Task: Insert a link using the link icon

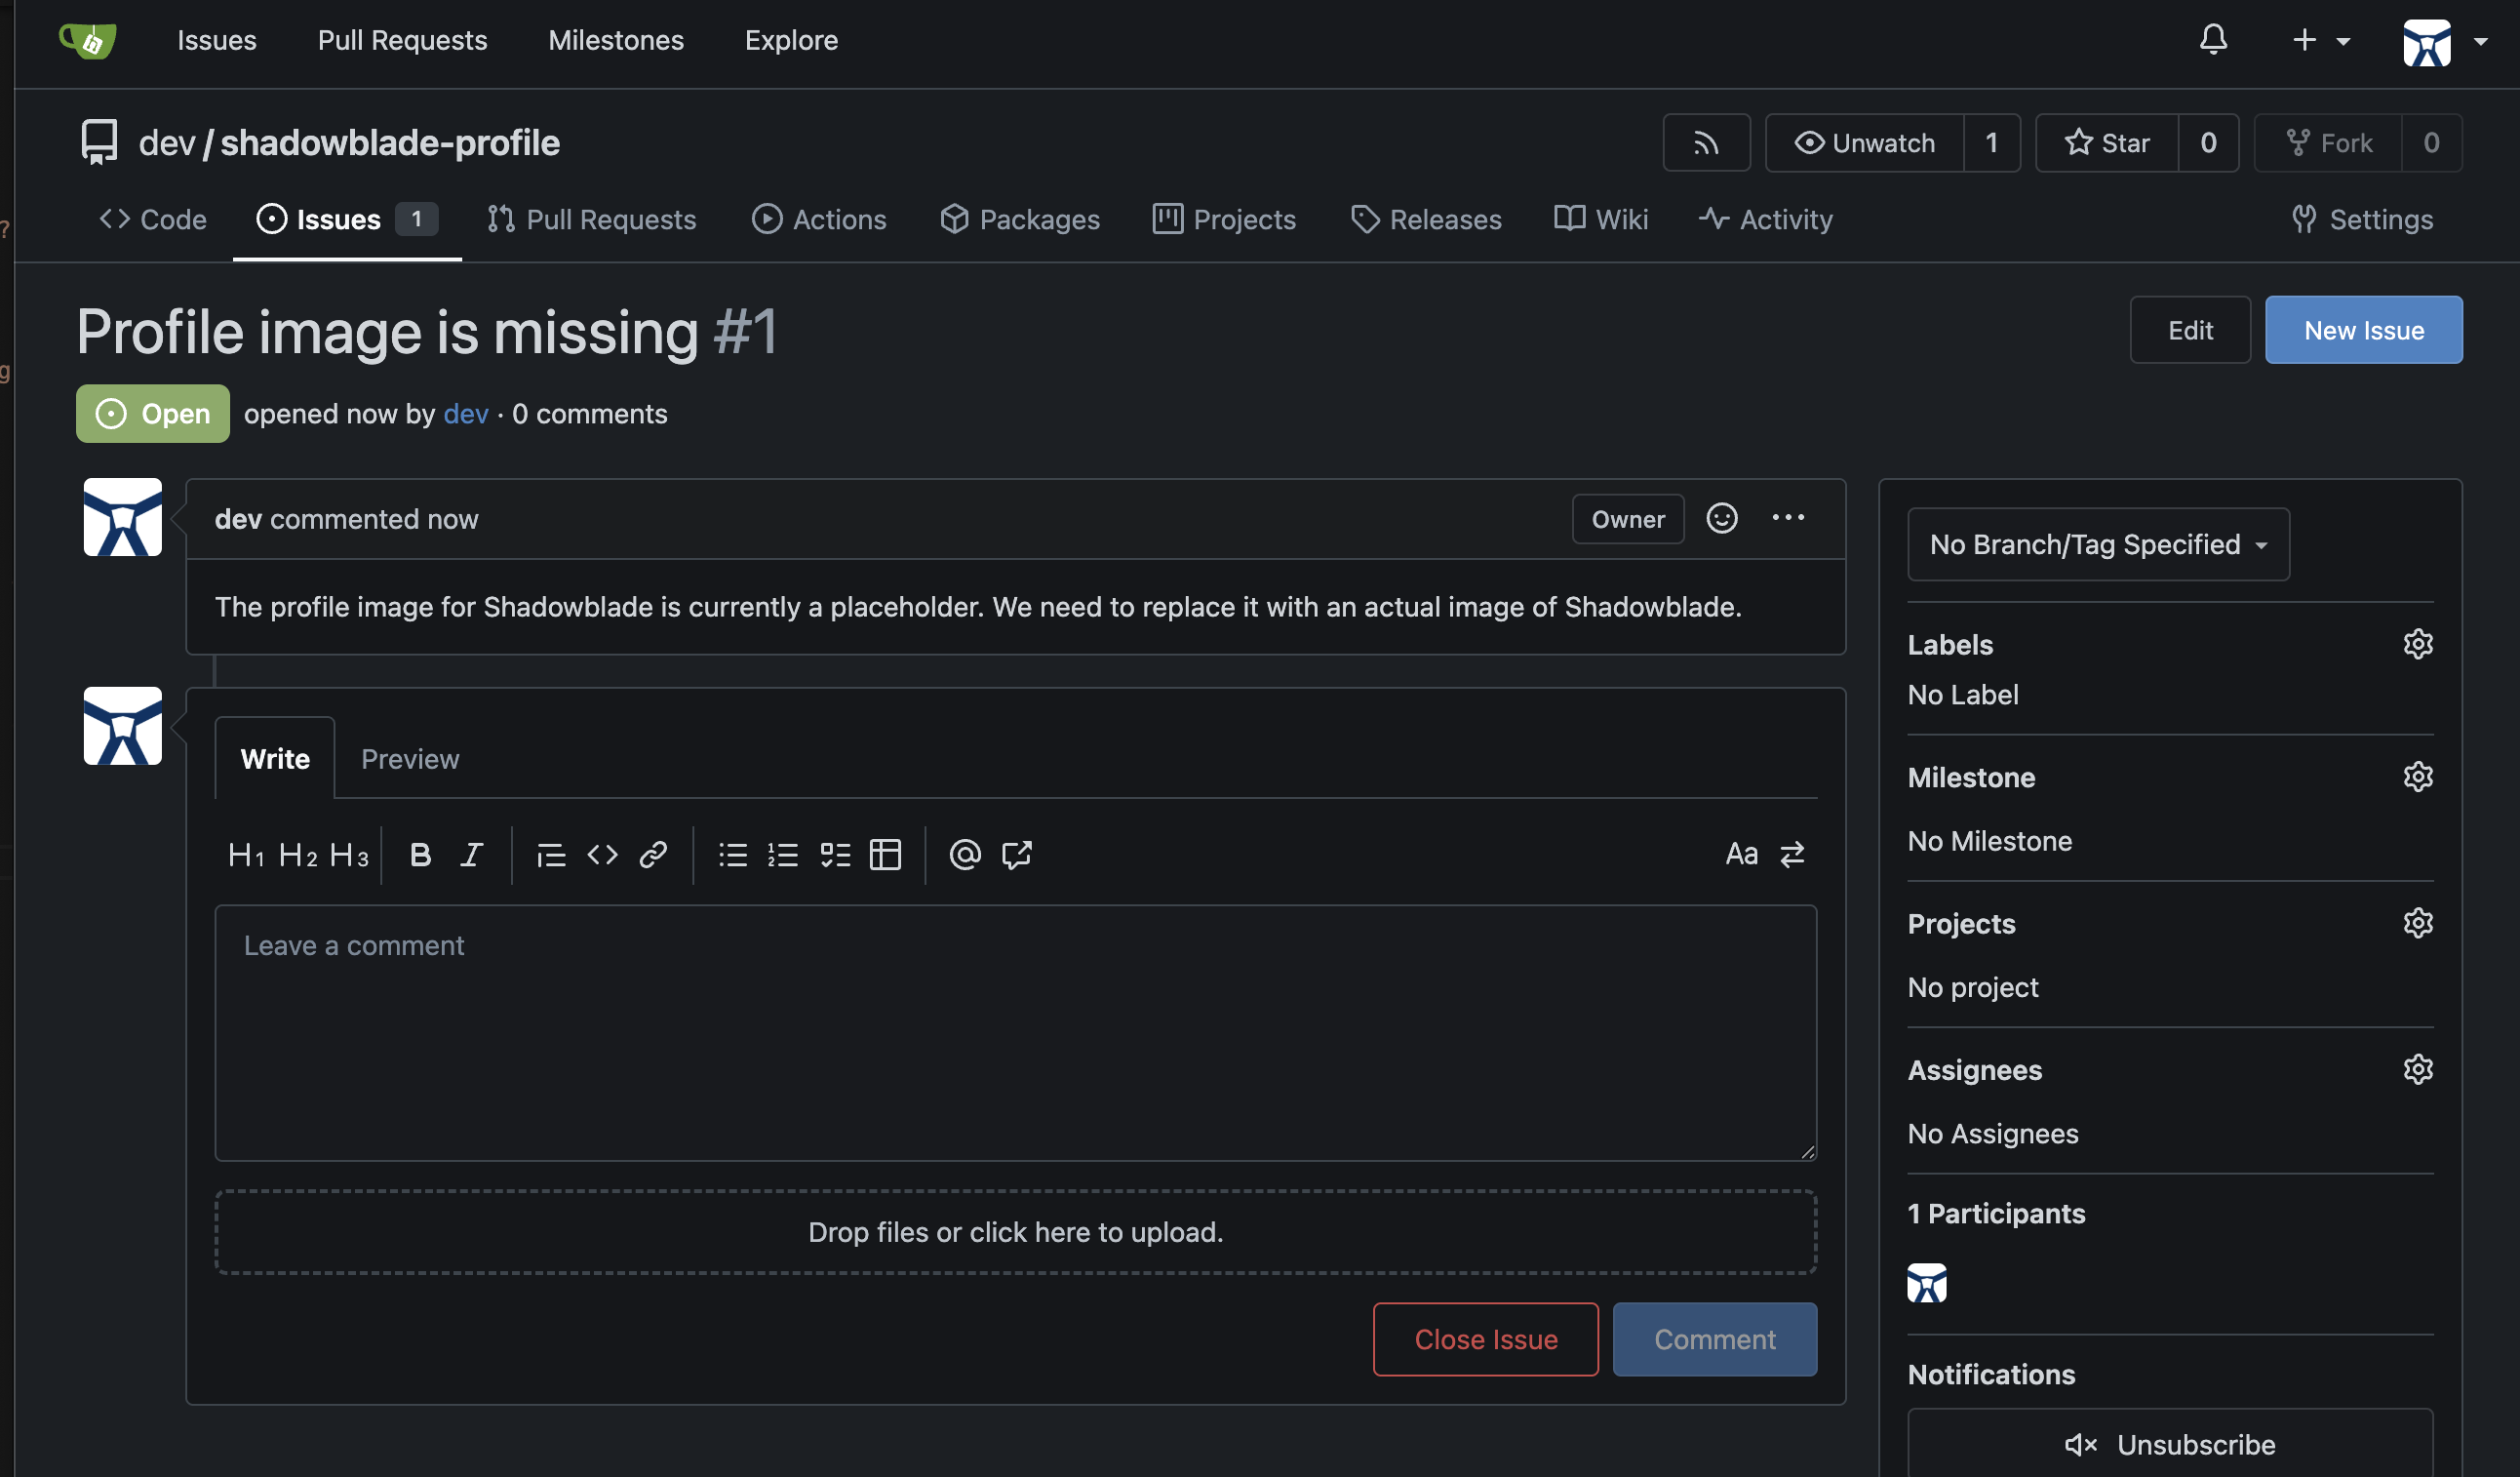Action: tap(653, 855)
